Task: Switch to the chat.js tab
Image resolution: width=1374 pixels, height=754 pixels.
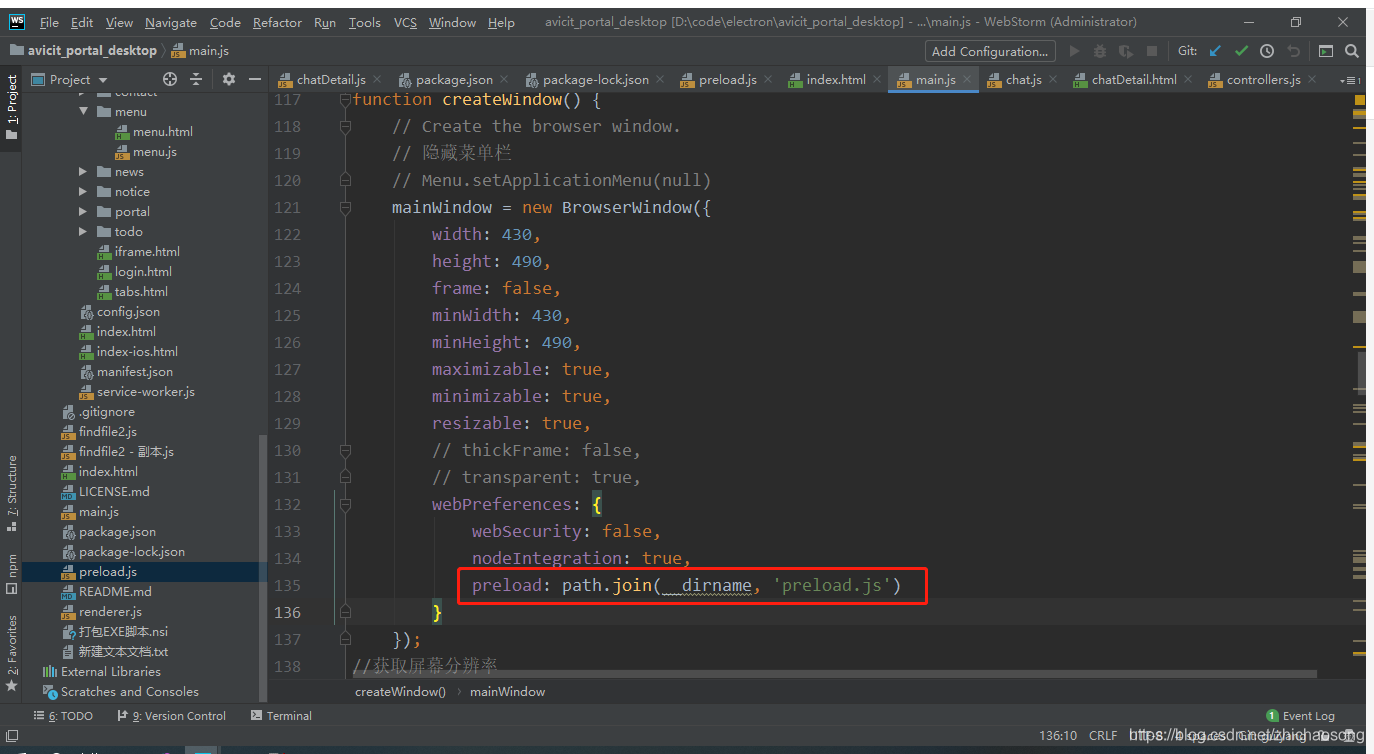Action: 1023,79
